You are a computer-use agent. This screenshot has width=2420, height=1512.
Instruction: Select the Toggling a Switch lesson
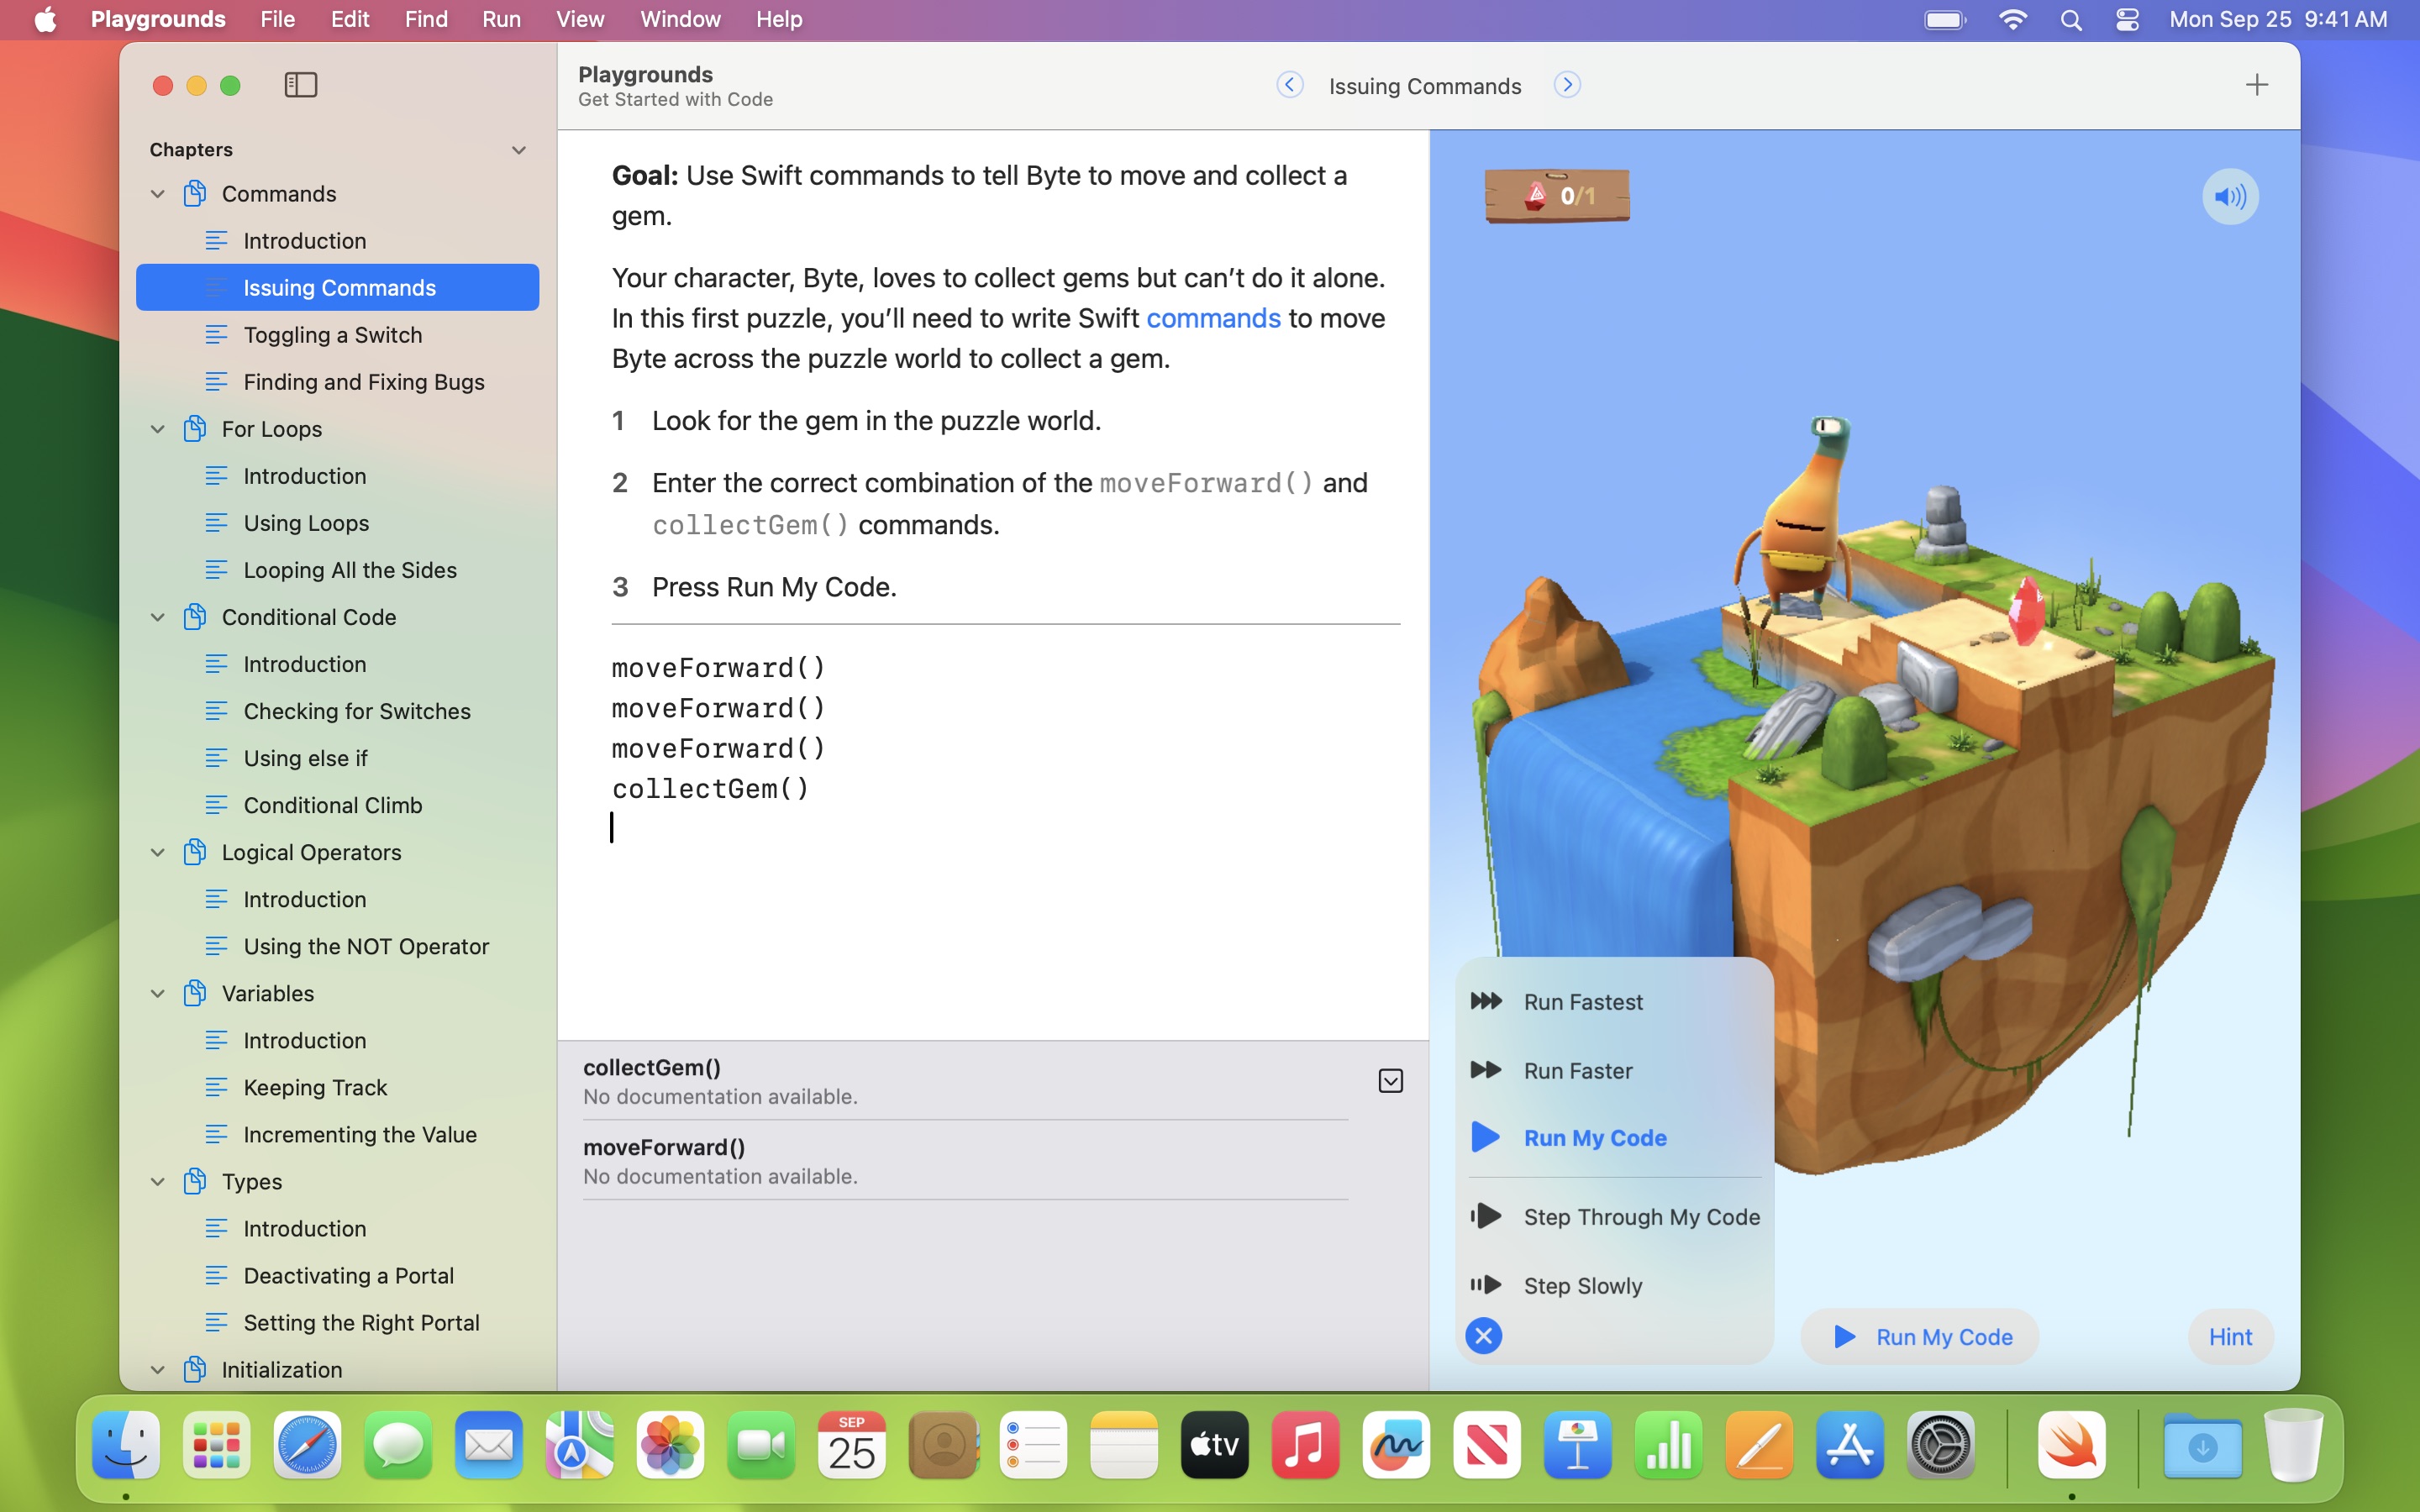[x=333, y=334]
